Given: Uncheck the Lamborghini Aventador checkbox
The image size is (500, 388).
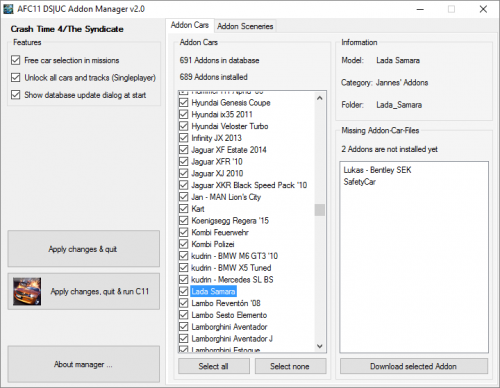Looking at the screenshot, I should click(184, 327).
